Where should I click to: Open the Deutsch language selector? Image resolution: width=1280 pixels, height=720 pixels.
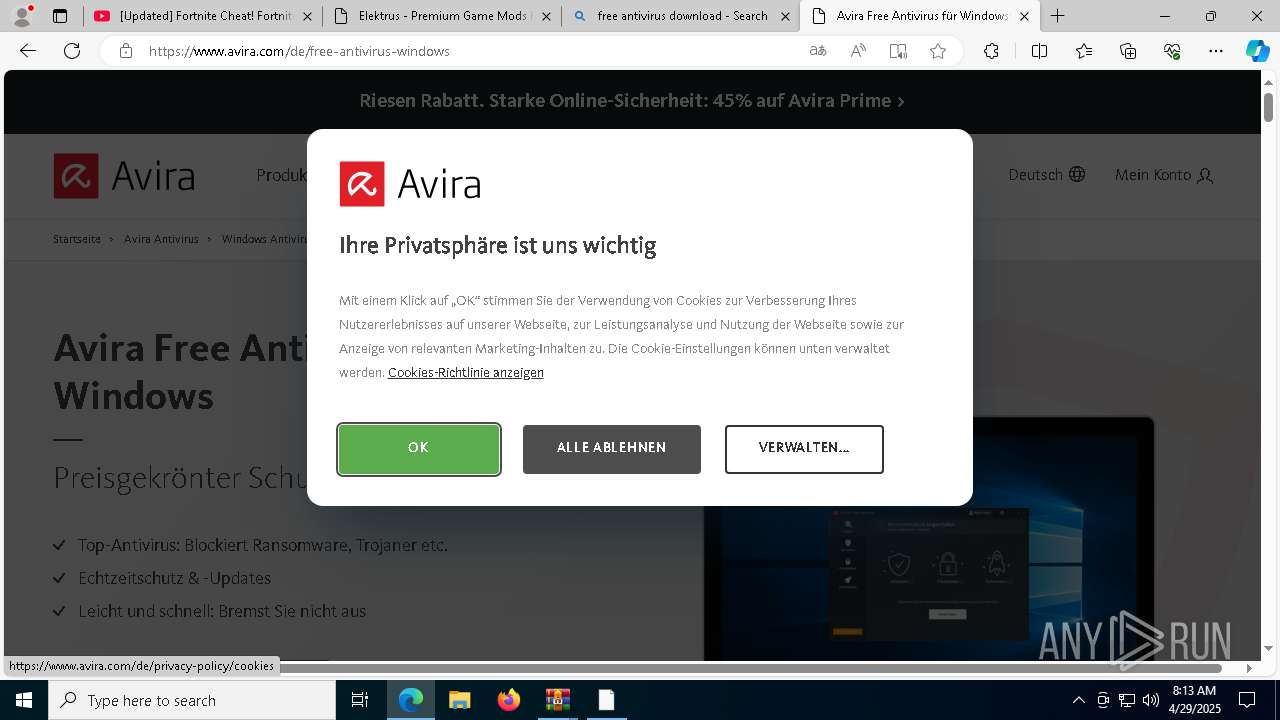point(1046,175)
